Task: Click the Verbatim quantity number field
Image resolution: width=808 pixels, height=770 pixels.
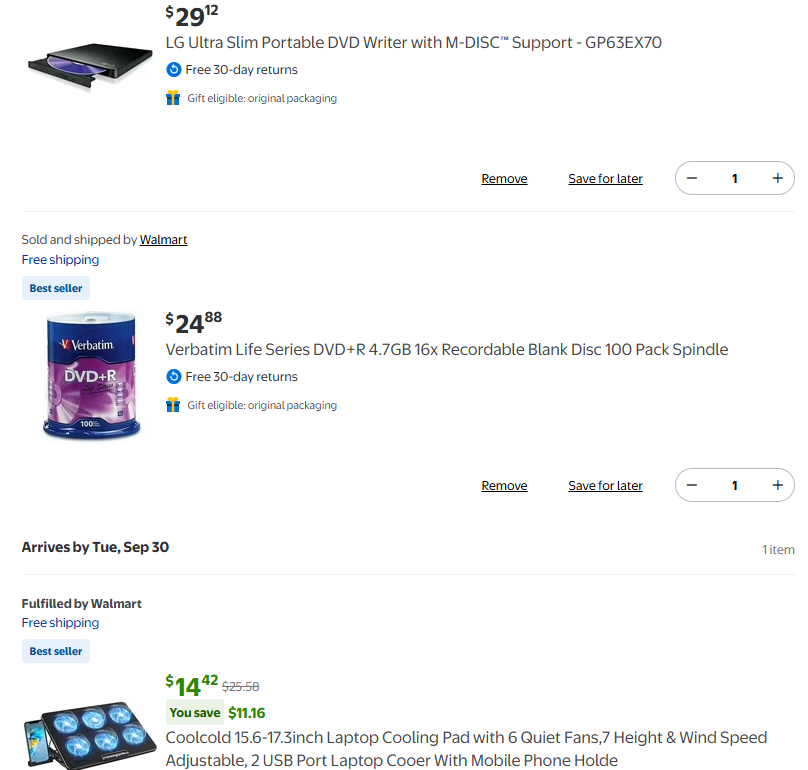Action: (734, 485)
